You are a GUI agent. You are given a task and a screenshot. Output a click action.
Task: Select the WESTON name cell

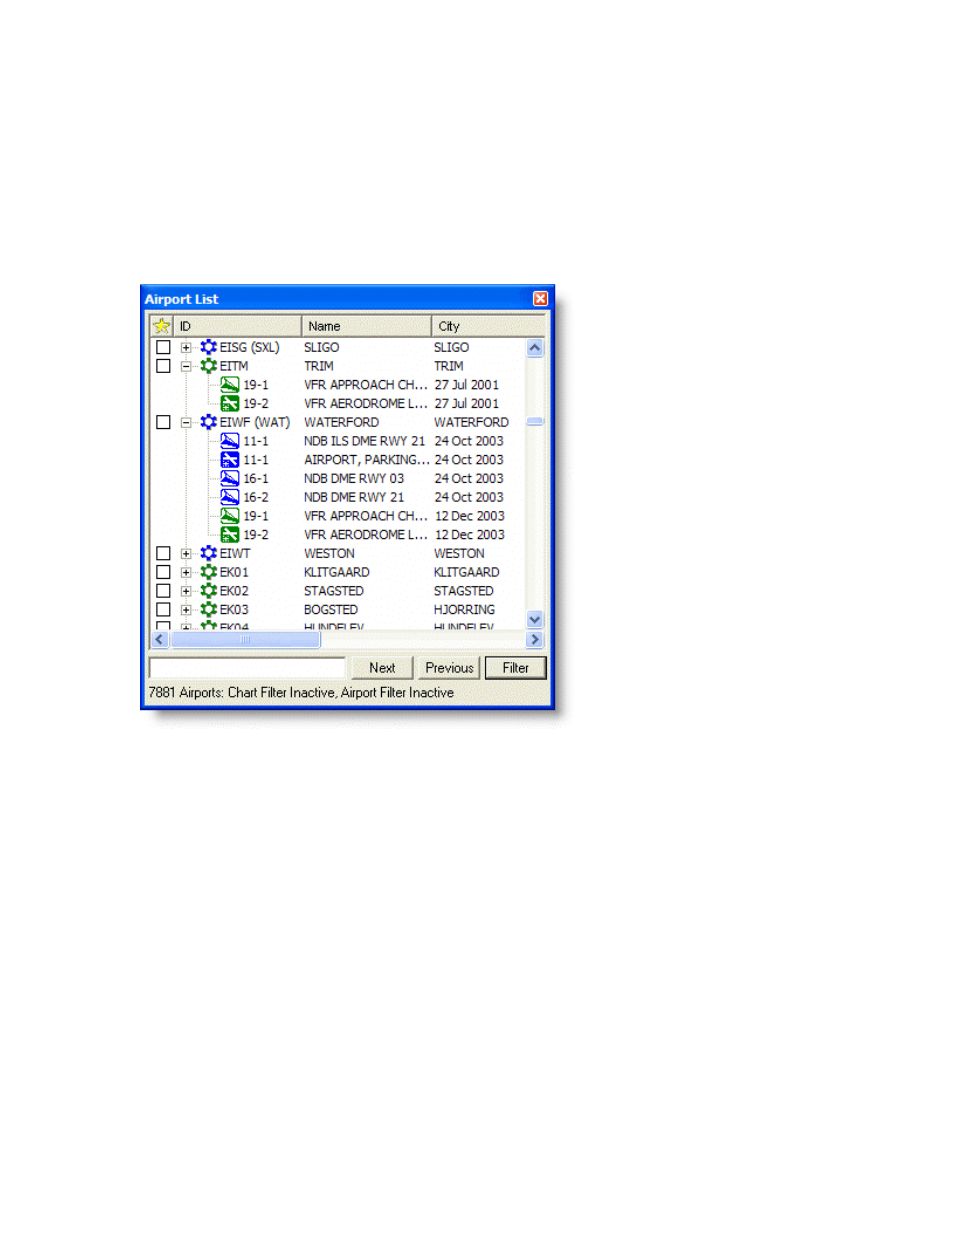[x=330, y=553]
